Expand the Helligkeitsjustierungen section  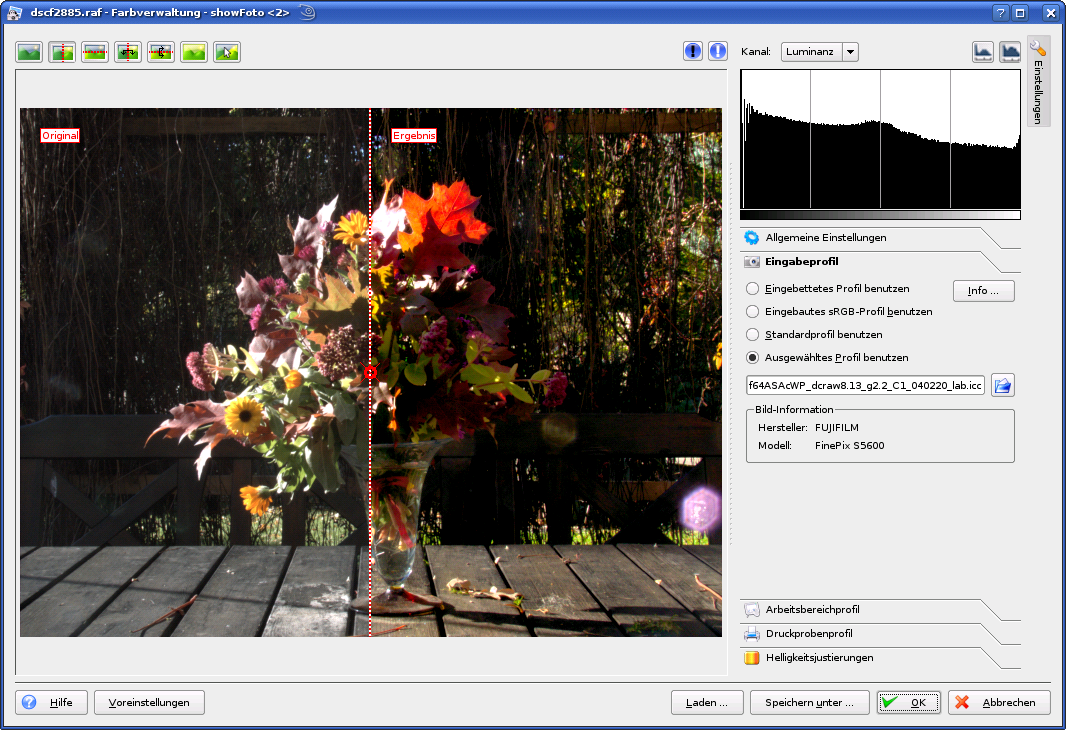point(819,658)
